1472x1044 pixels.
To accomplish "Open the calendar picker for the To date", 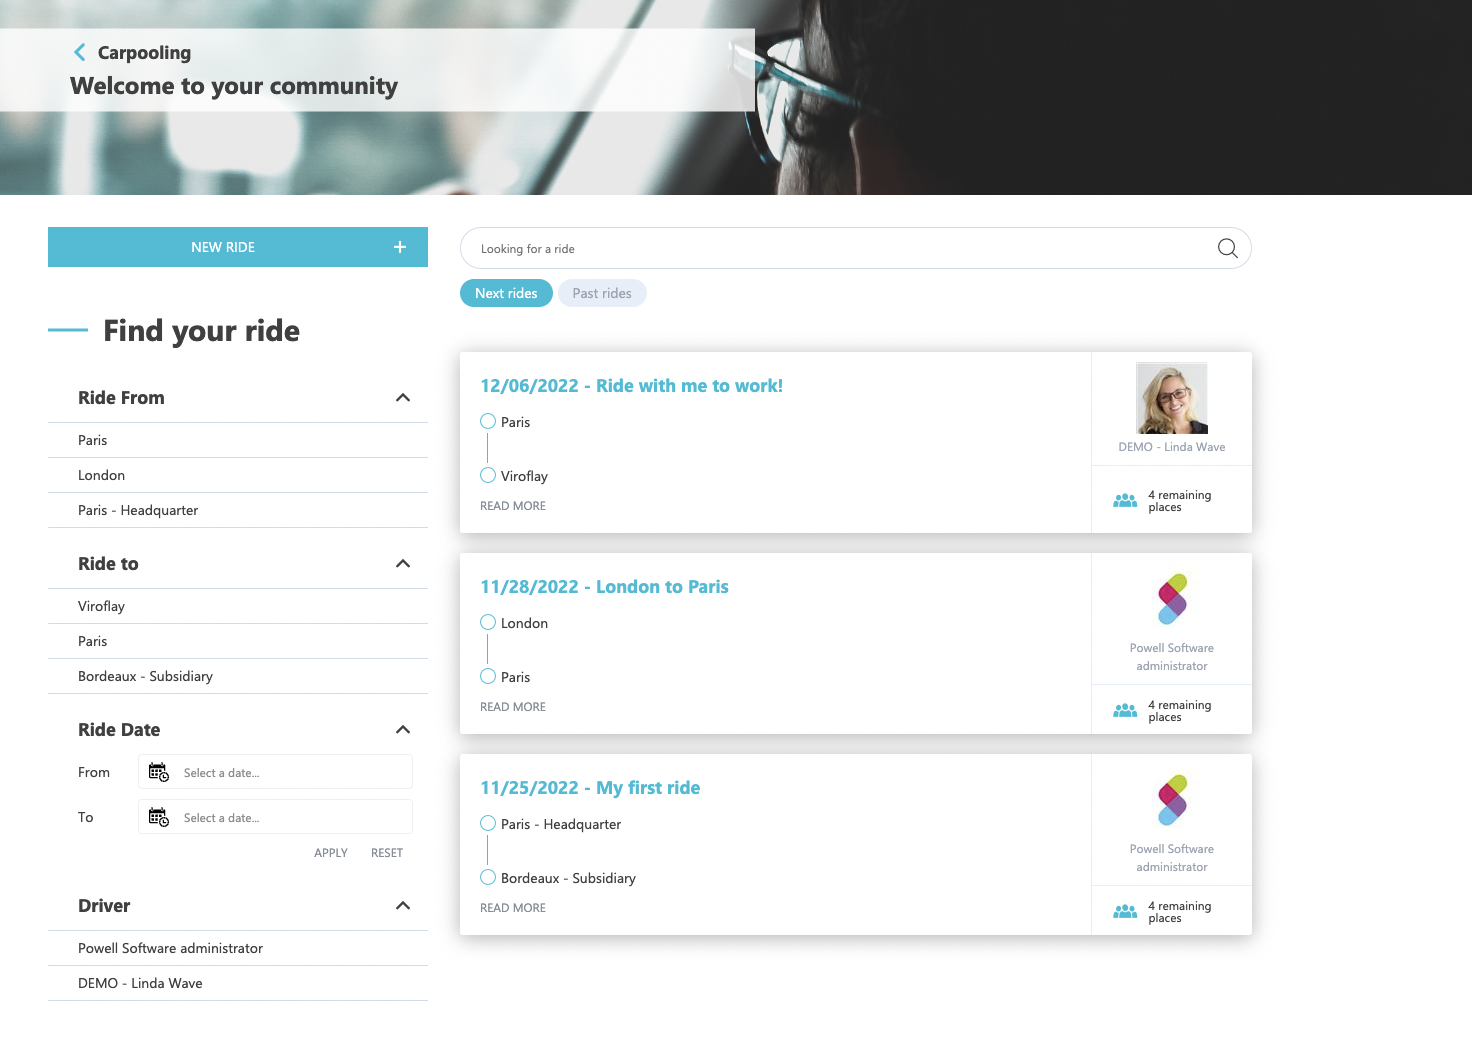I will point(157,816).
